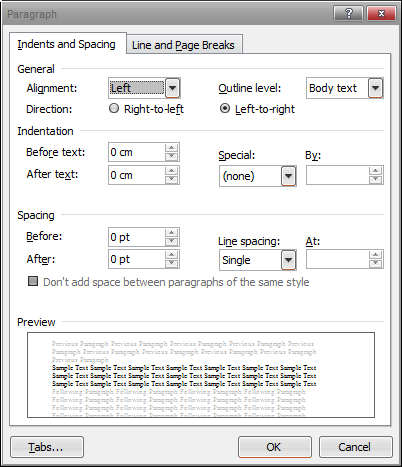Click inside the Before text input field

137,152
